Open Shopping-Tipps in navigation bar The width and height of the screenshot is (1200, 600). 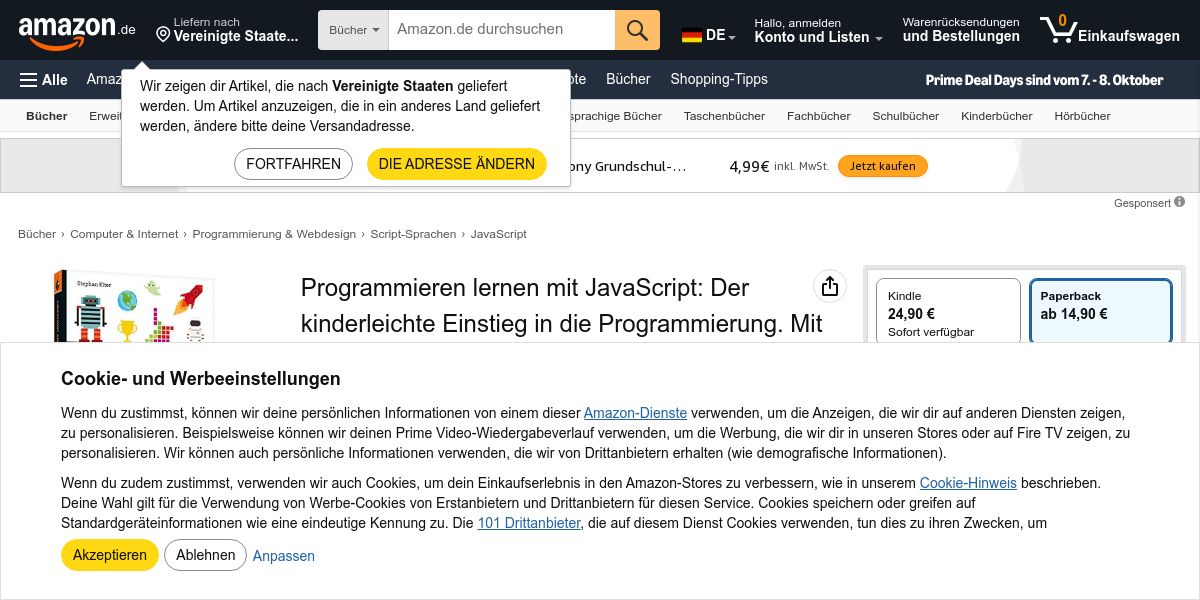point(719,79)
